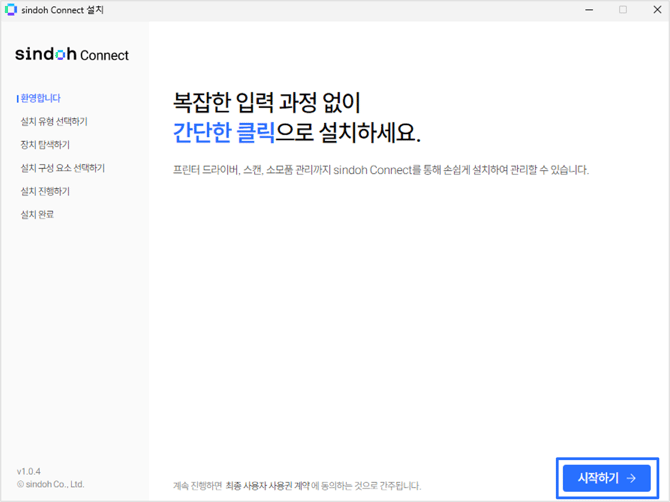
Task: Select the 설치 유형 선택하기 step
Action: pos(54,122)
